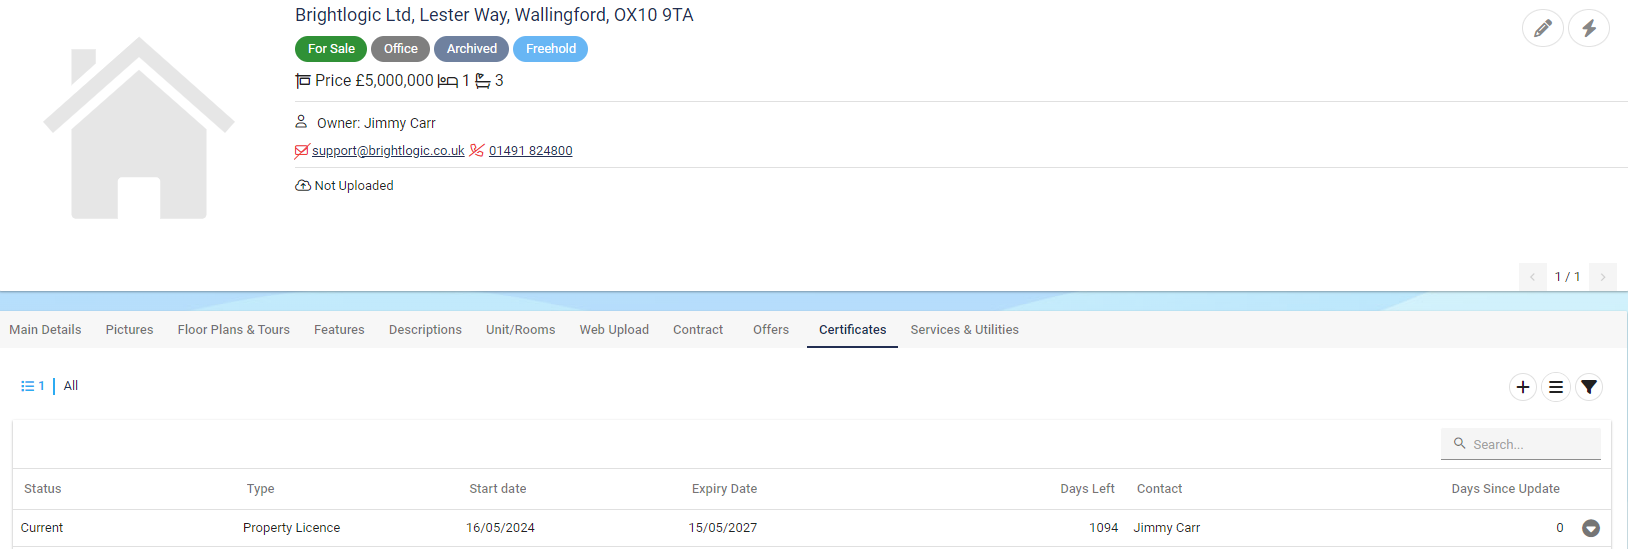Click start date 16/05/2024 cell
Screen dimensions: 1628x549
500,528
